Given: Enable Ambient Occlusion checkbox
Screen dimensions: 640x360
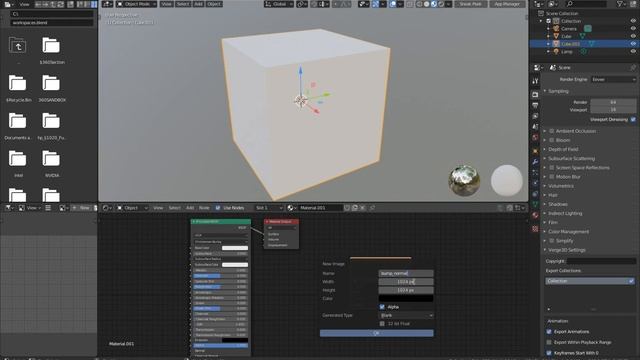Looking at the screenshot, I should (x=552, y=131).
